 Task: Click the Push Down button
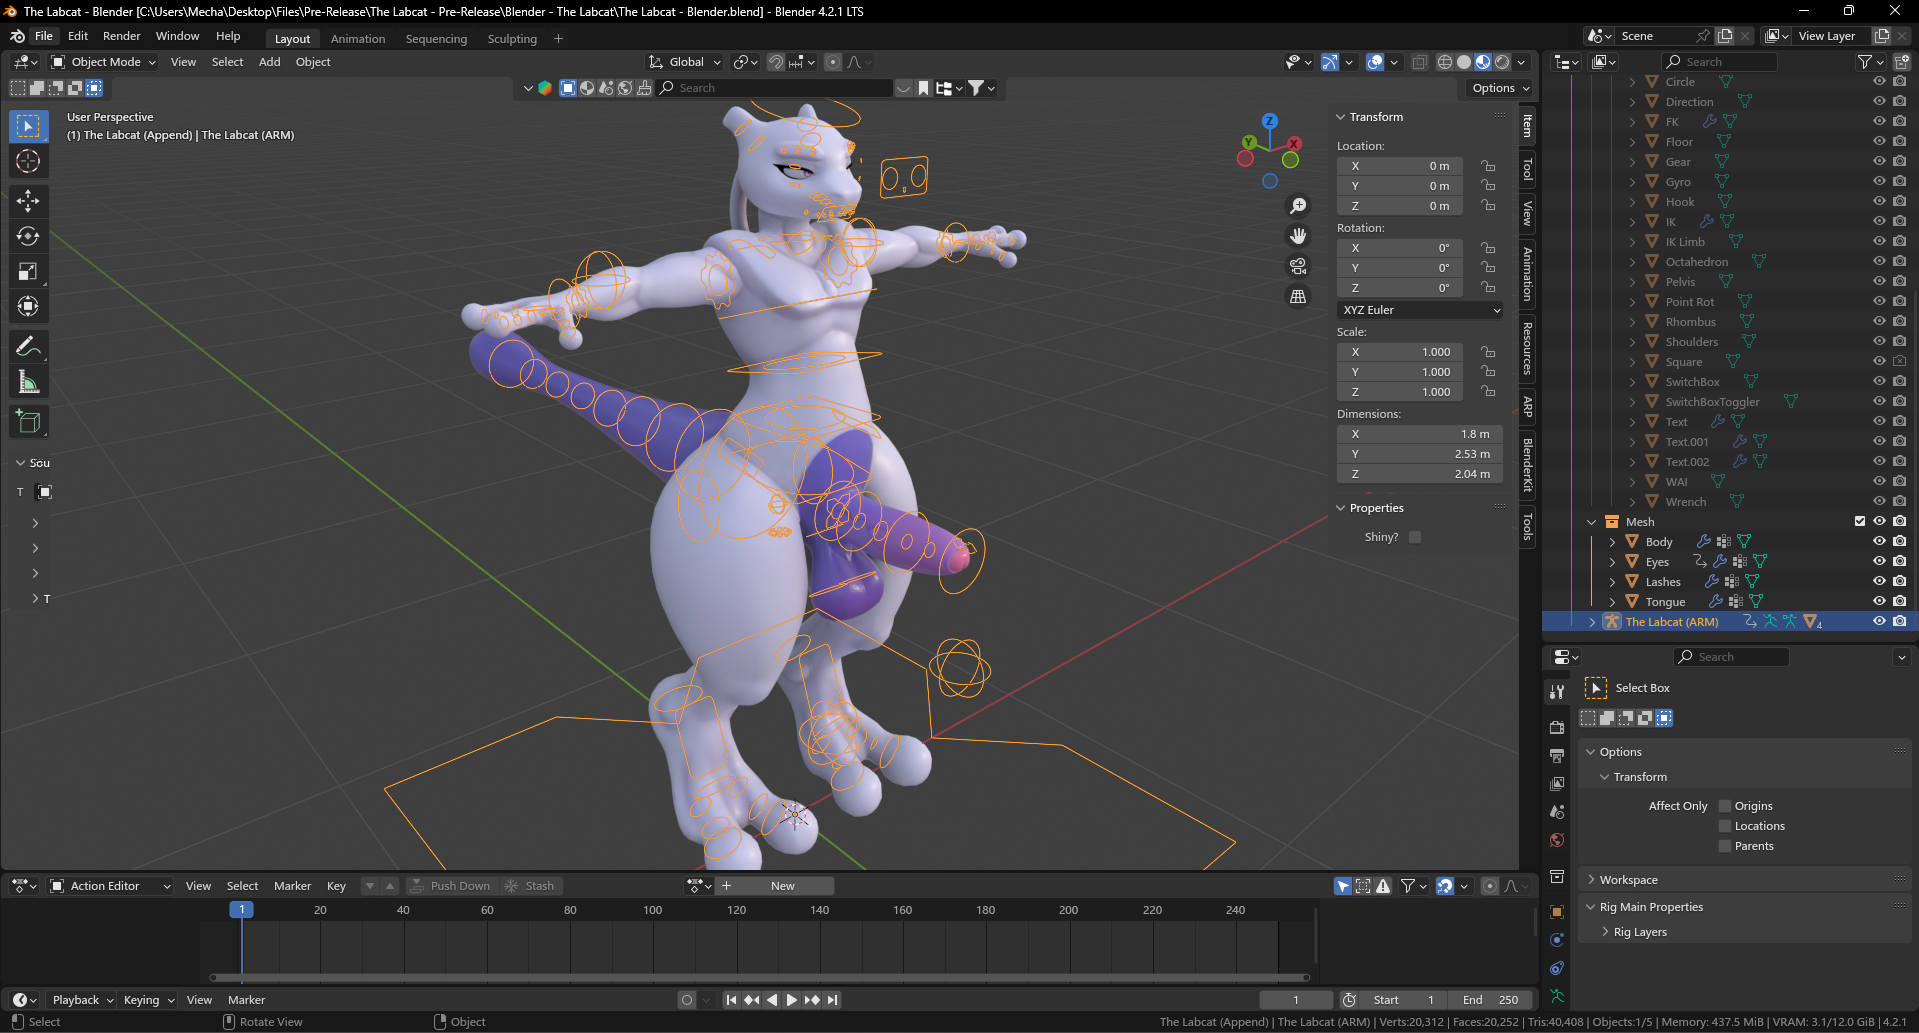[x=451, y=886]
